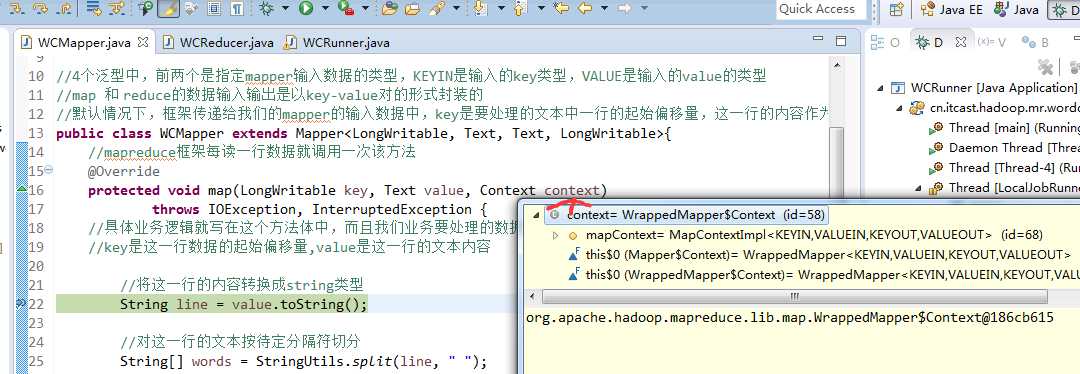
Task: Click the Open Task folder icon
Action: point(413,8)
